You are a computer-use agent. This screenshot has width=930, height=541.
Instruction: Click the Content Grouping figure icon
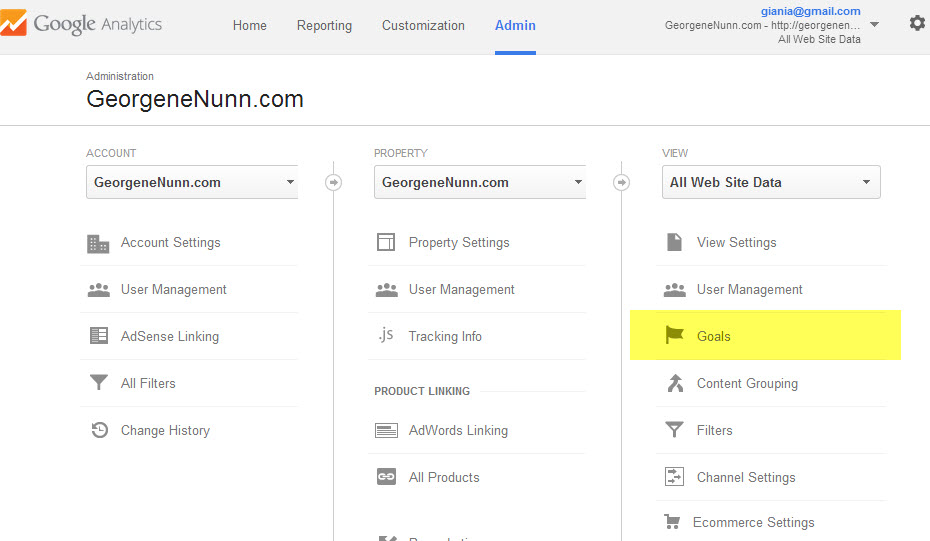(x=675, y=383)
